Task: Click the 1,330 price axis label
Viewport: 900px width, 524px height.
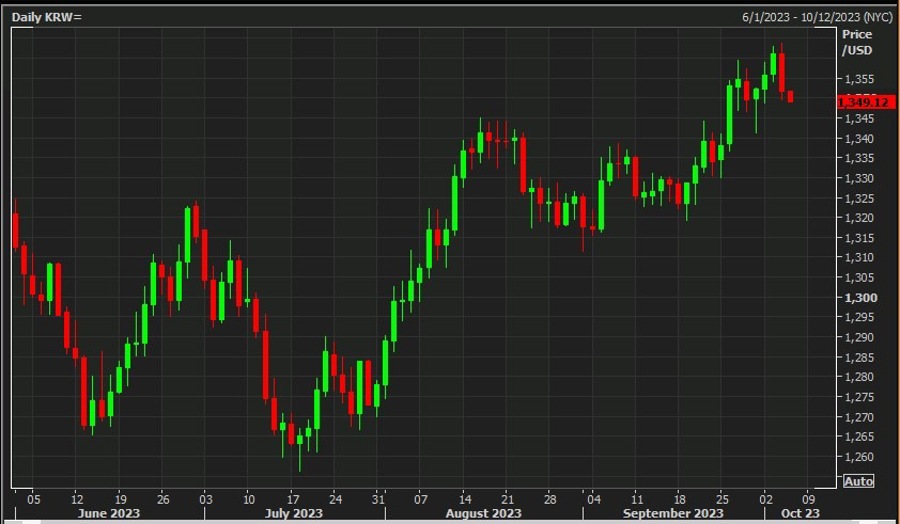Action: 859,178
